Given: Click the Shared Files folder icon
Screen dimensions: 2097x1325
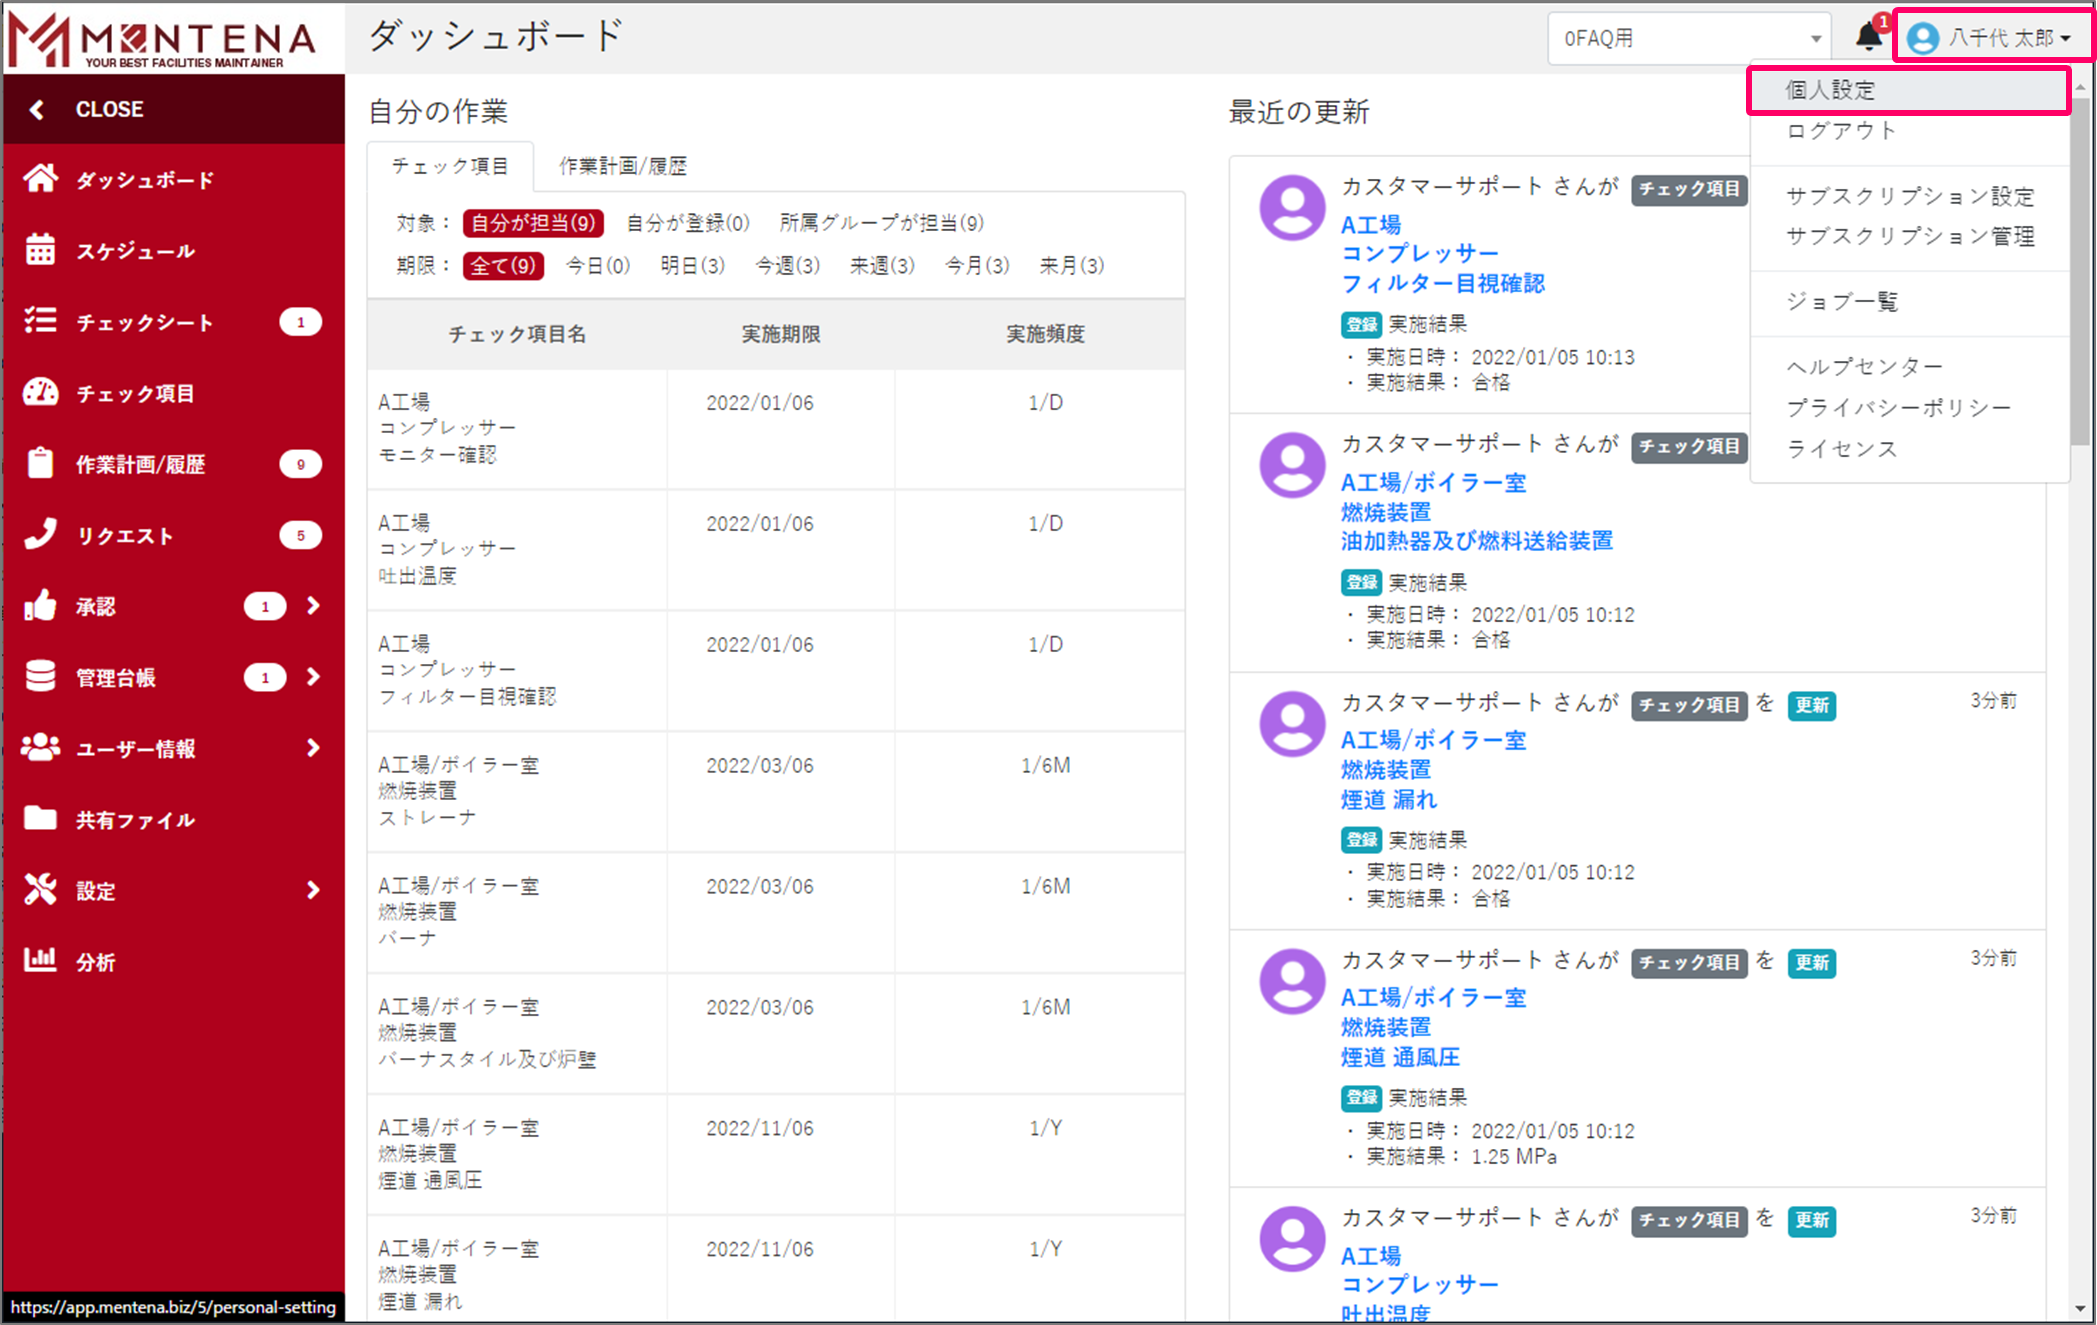Looking at the screenshot, I should 41,818.
